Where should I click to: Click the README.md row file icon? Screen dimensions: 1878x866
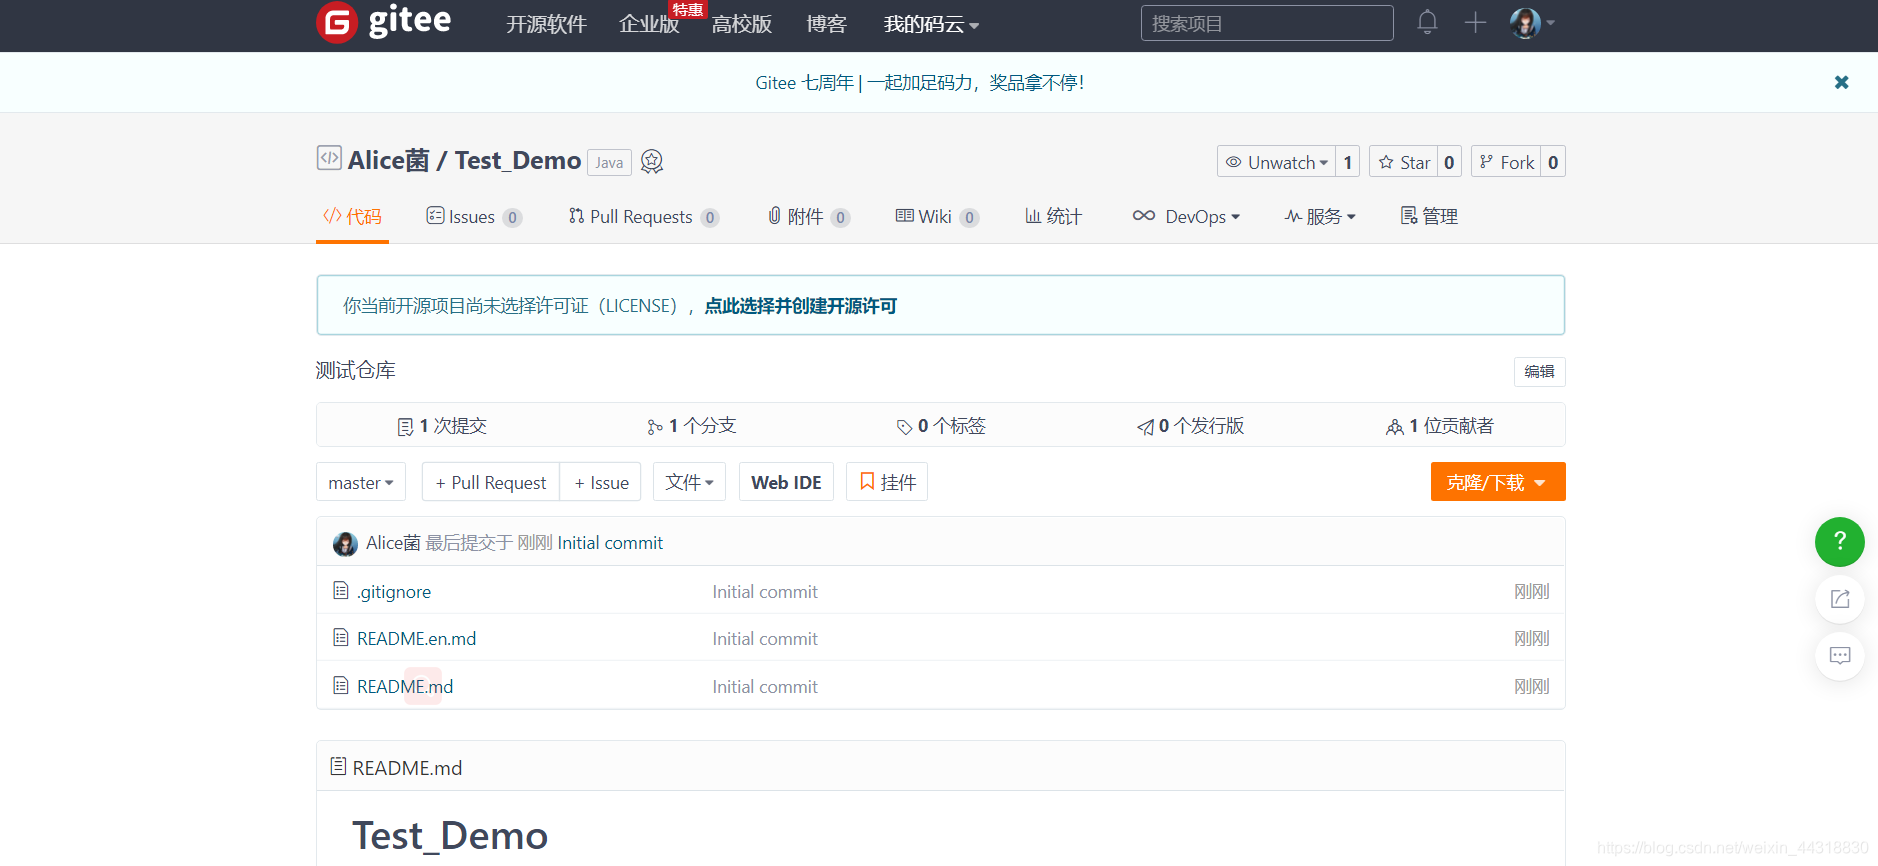coord(341,686)
